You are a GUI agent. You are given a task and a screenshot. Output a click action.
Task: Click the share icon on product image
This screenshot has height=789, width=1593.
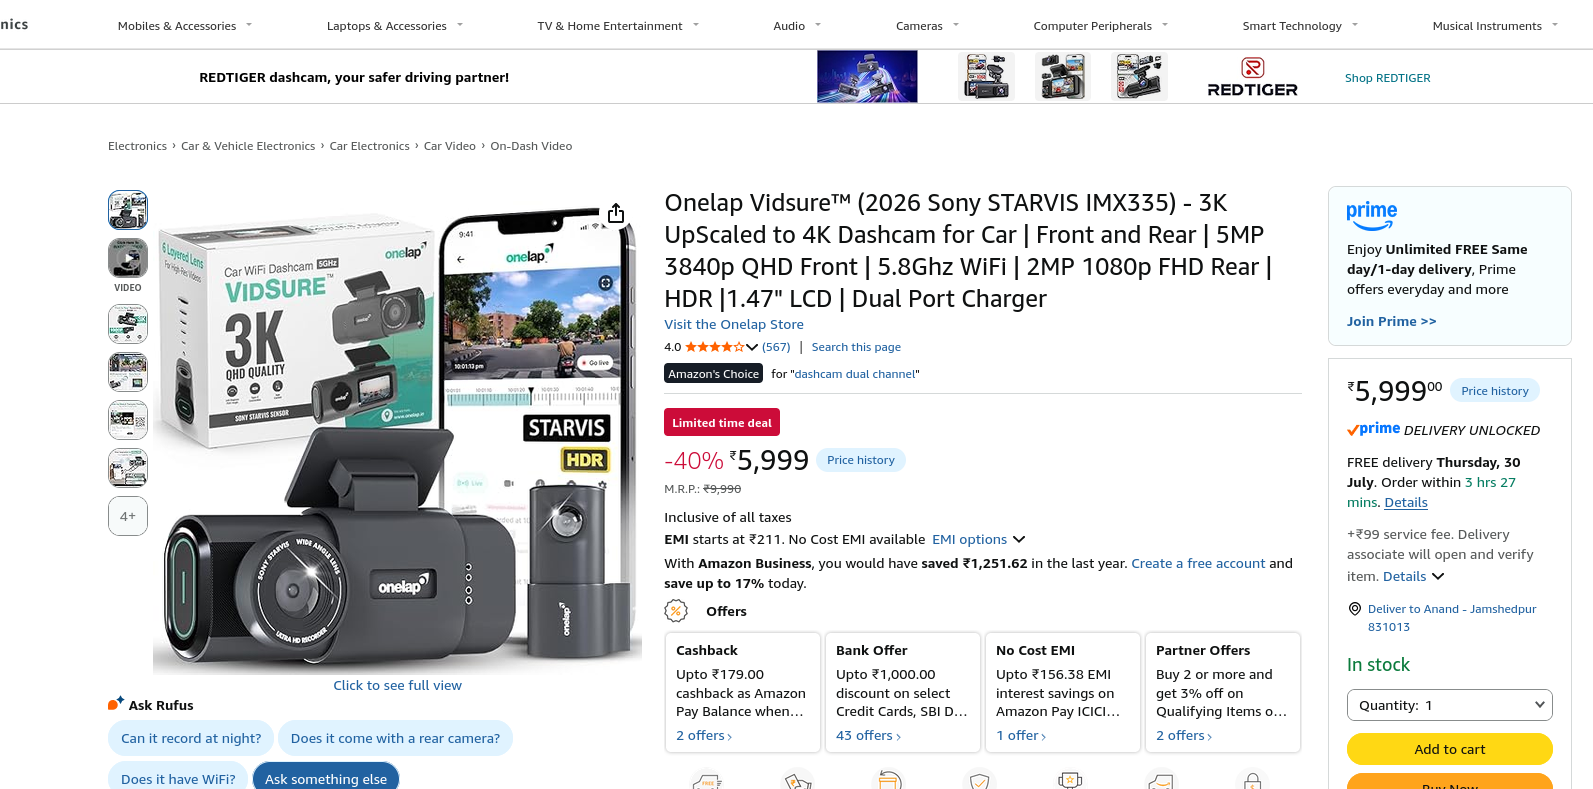tap(616, 213)
